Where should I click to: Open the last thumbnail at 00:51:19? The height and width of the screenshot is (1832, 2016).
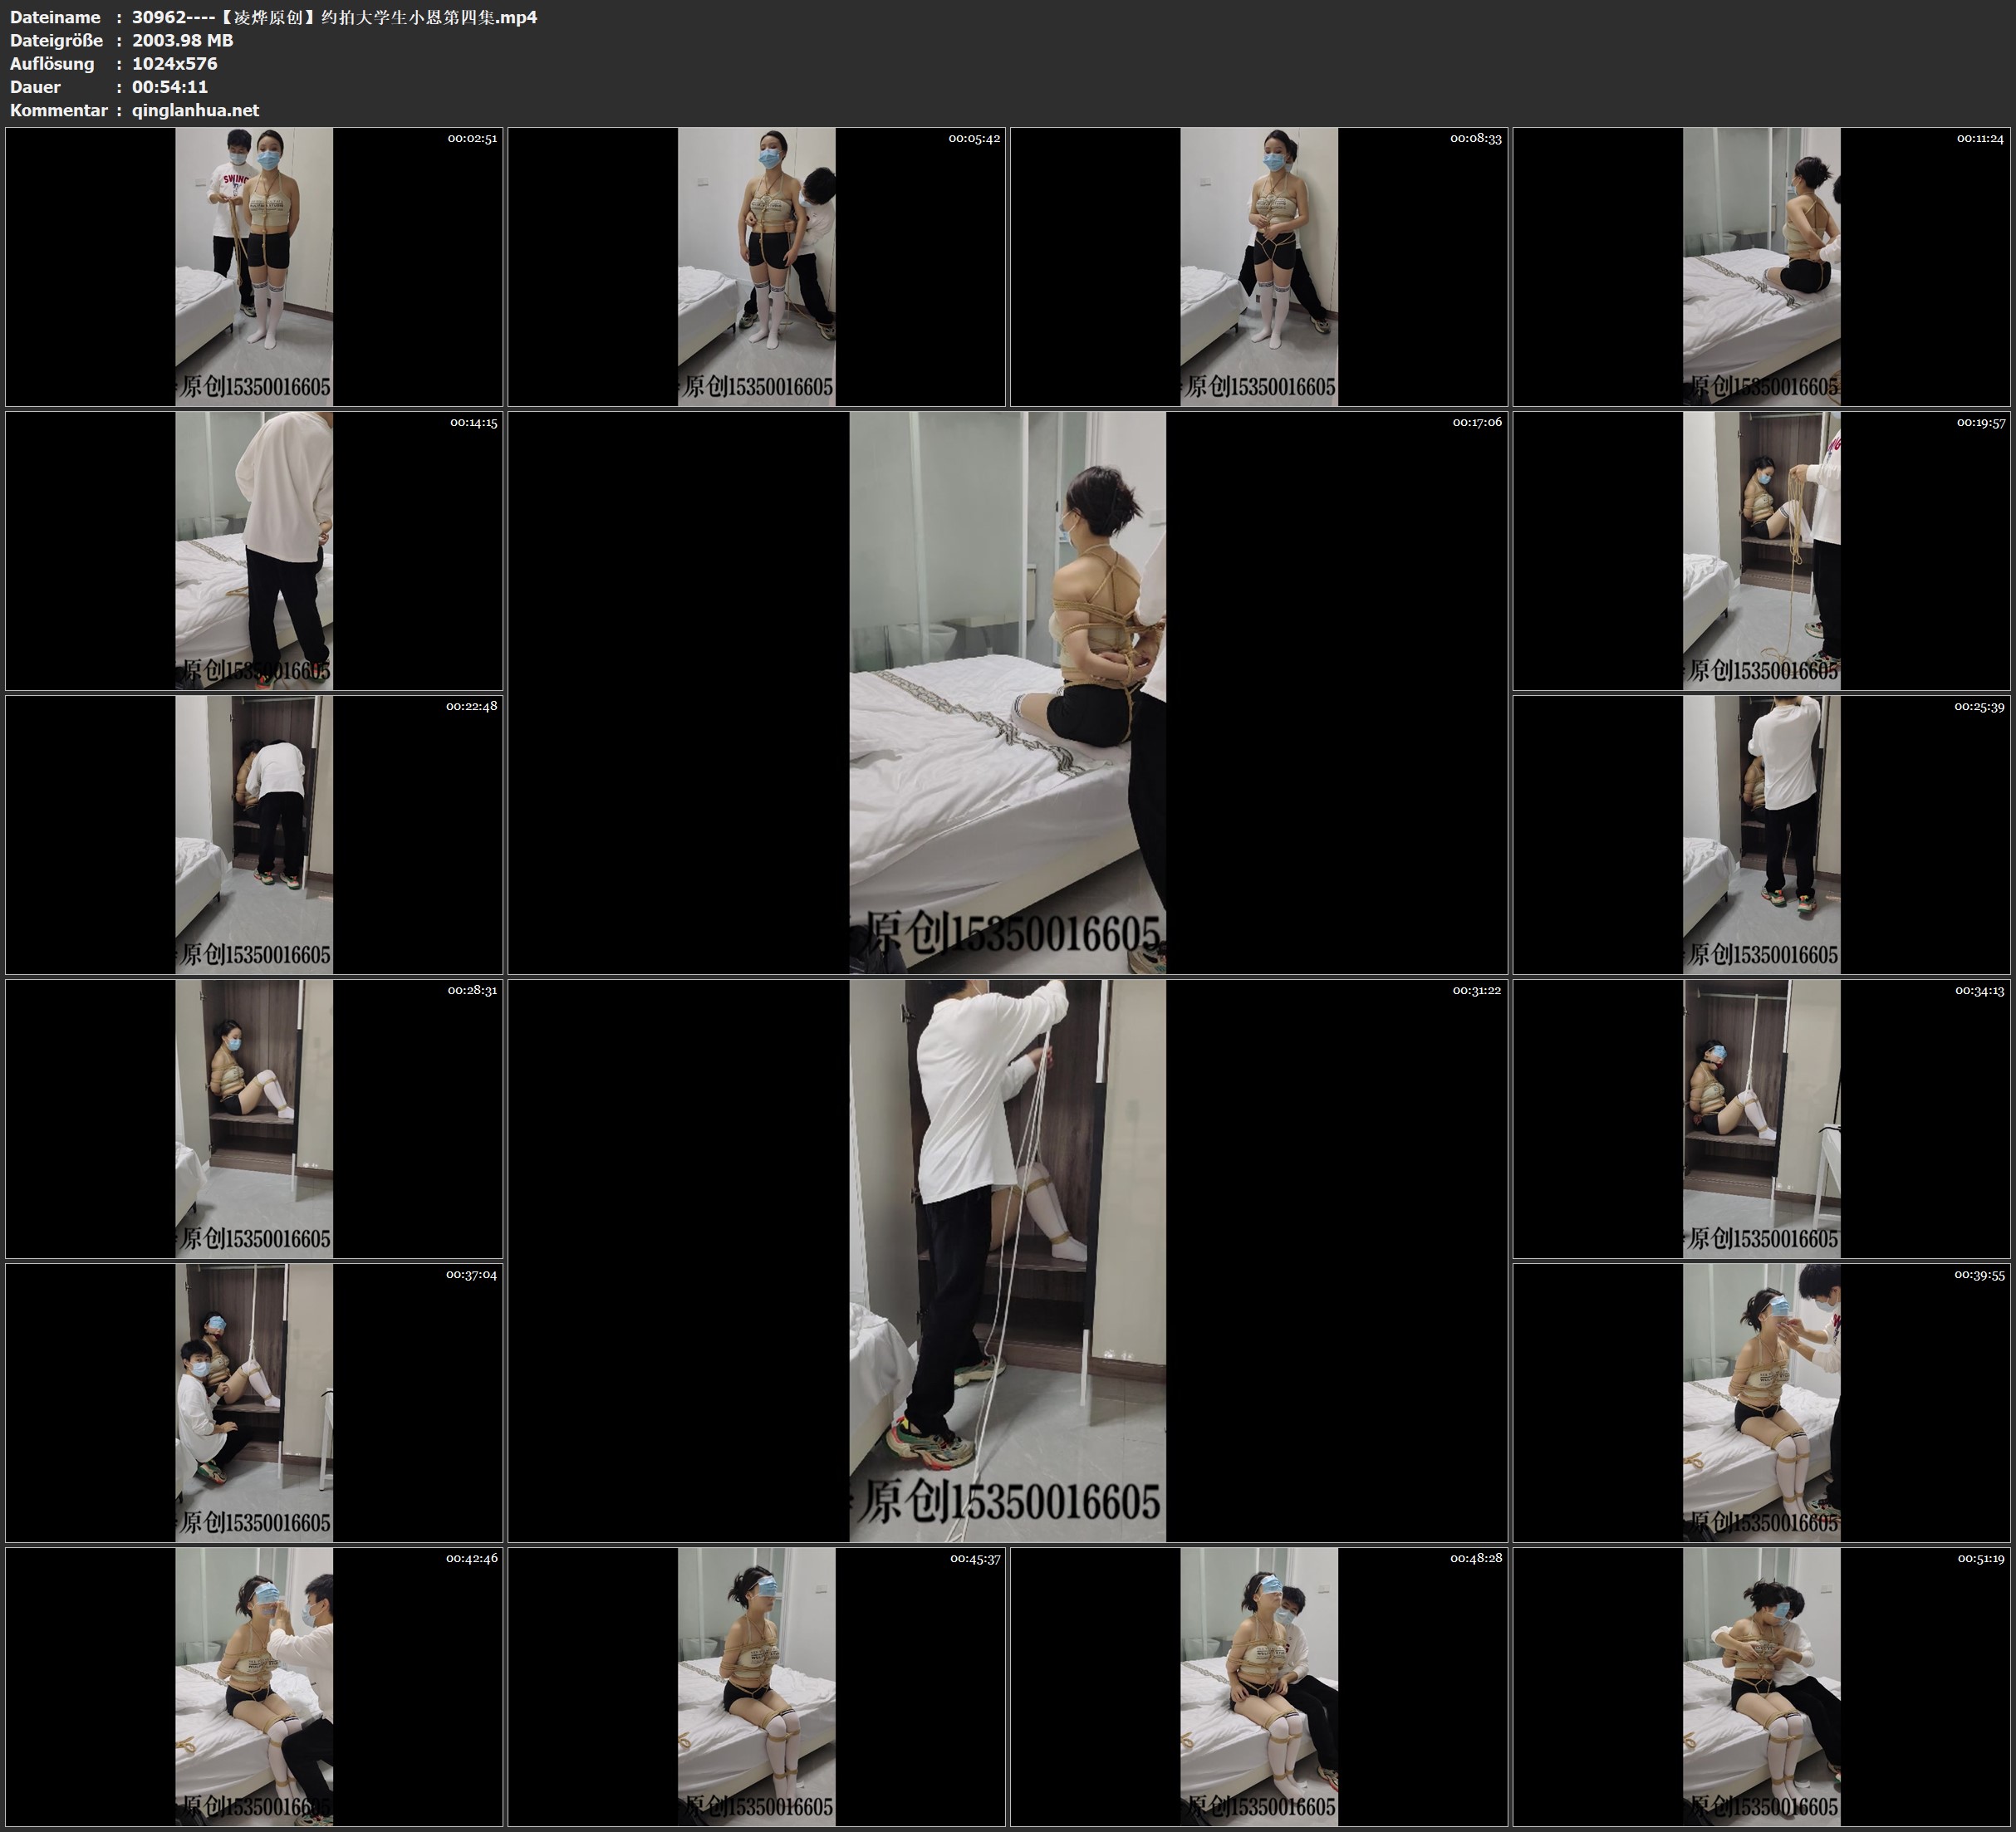coord(1761,1686)
